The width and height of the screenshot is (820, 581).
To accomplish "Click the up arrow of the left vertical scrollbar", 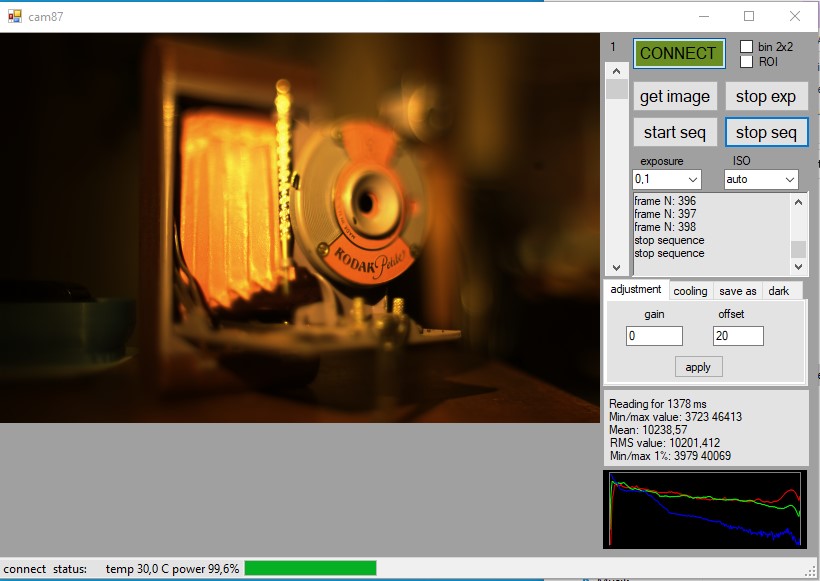I will point(617,71).
